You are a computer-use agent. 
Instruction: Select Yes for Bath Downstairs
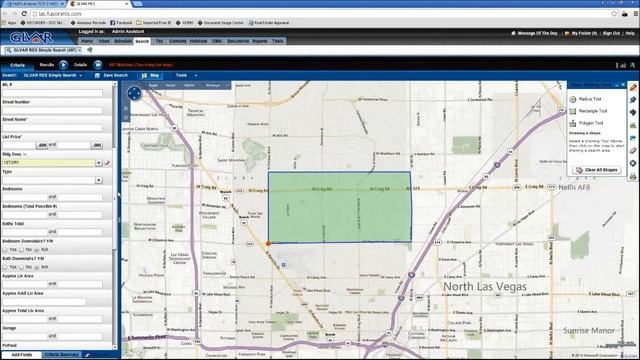tap(5, 267)
